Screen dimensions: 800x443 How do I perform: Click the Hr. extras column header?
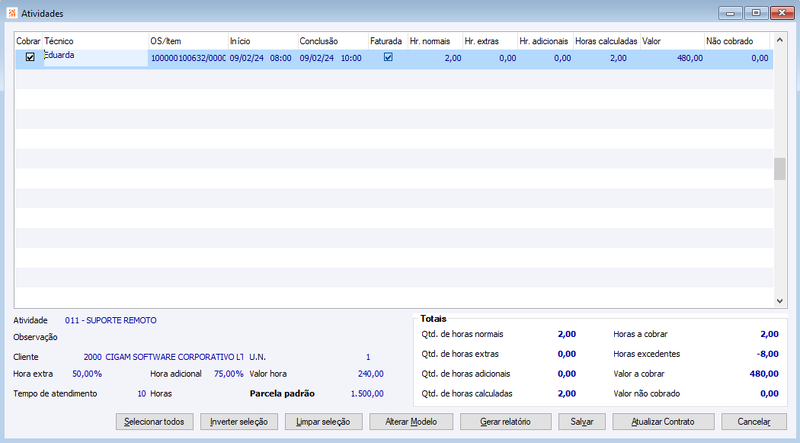[490, 41]
